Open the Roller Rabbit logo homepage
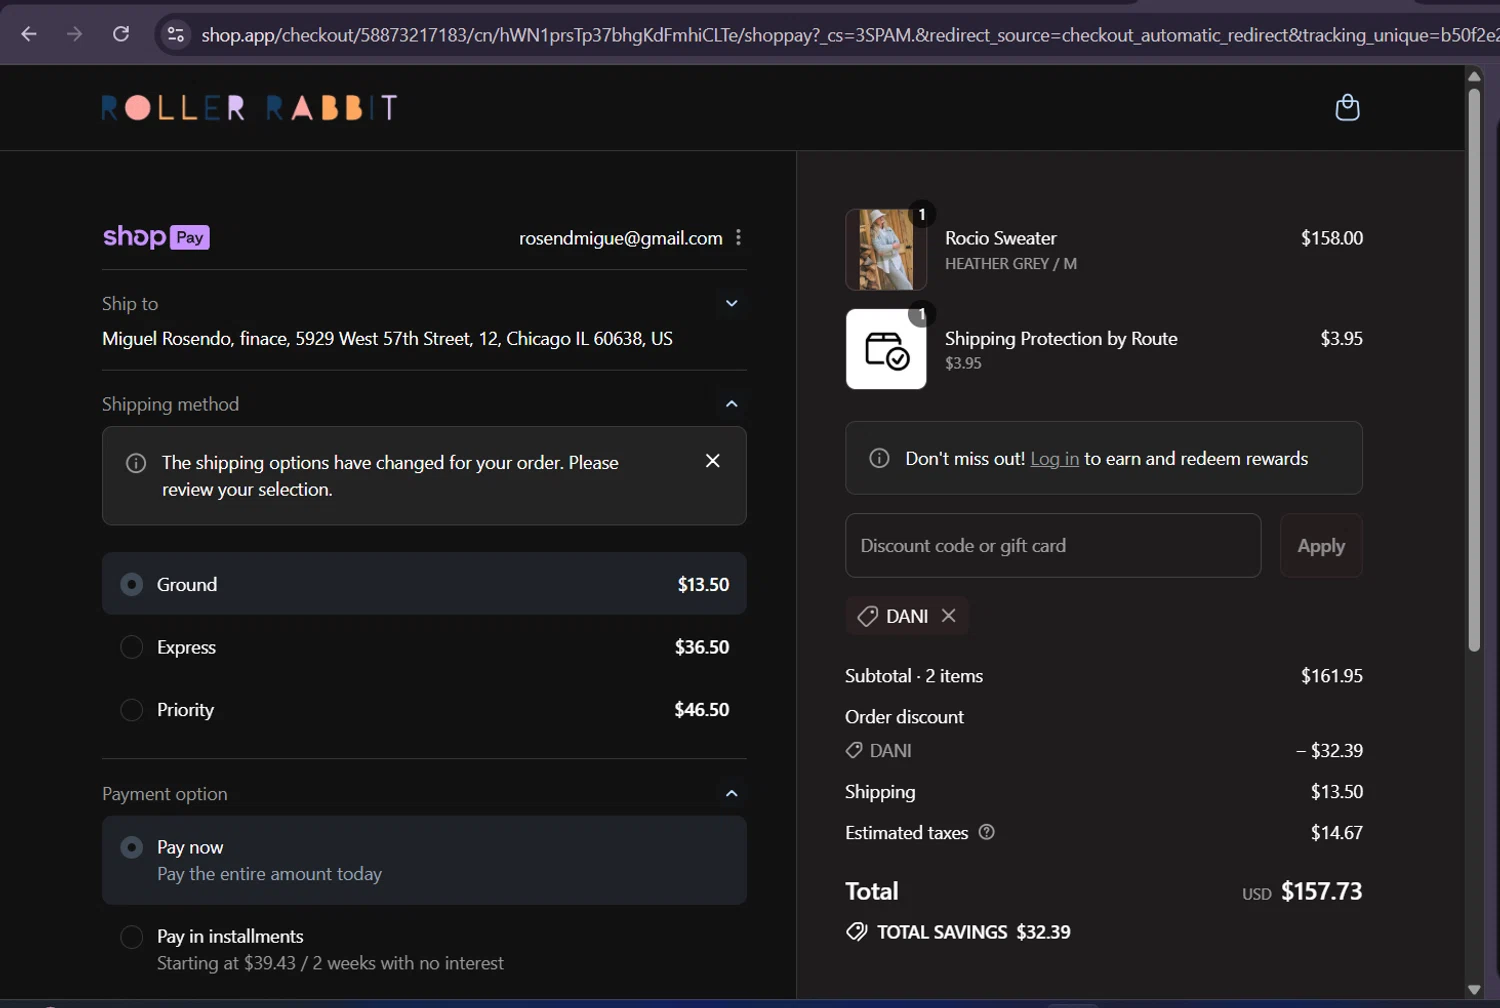 click(x=250, y=108)
